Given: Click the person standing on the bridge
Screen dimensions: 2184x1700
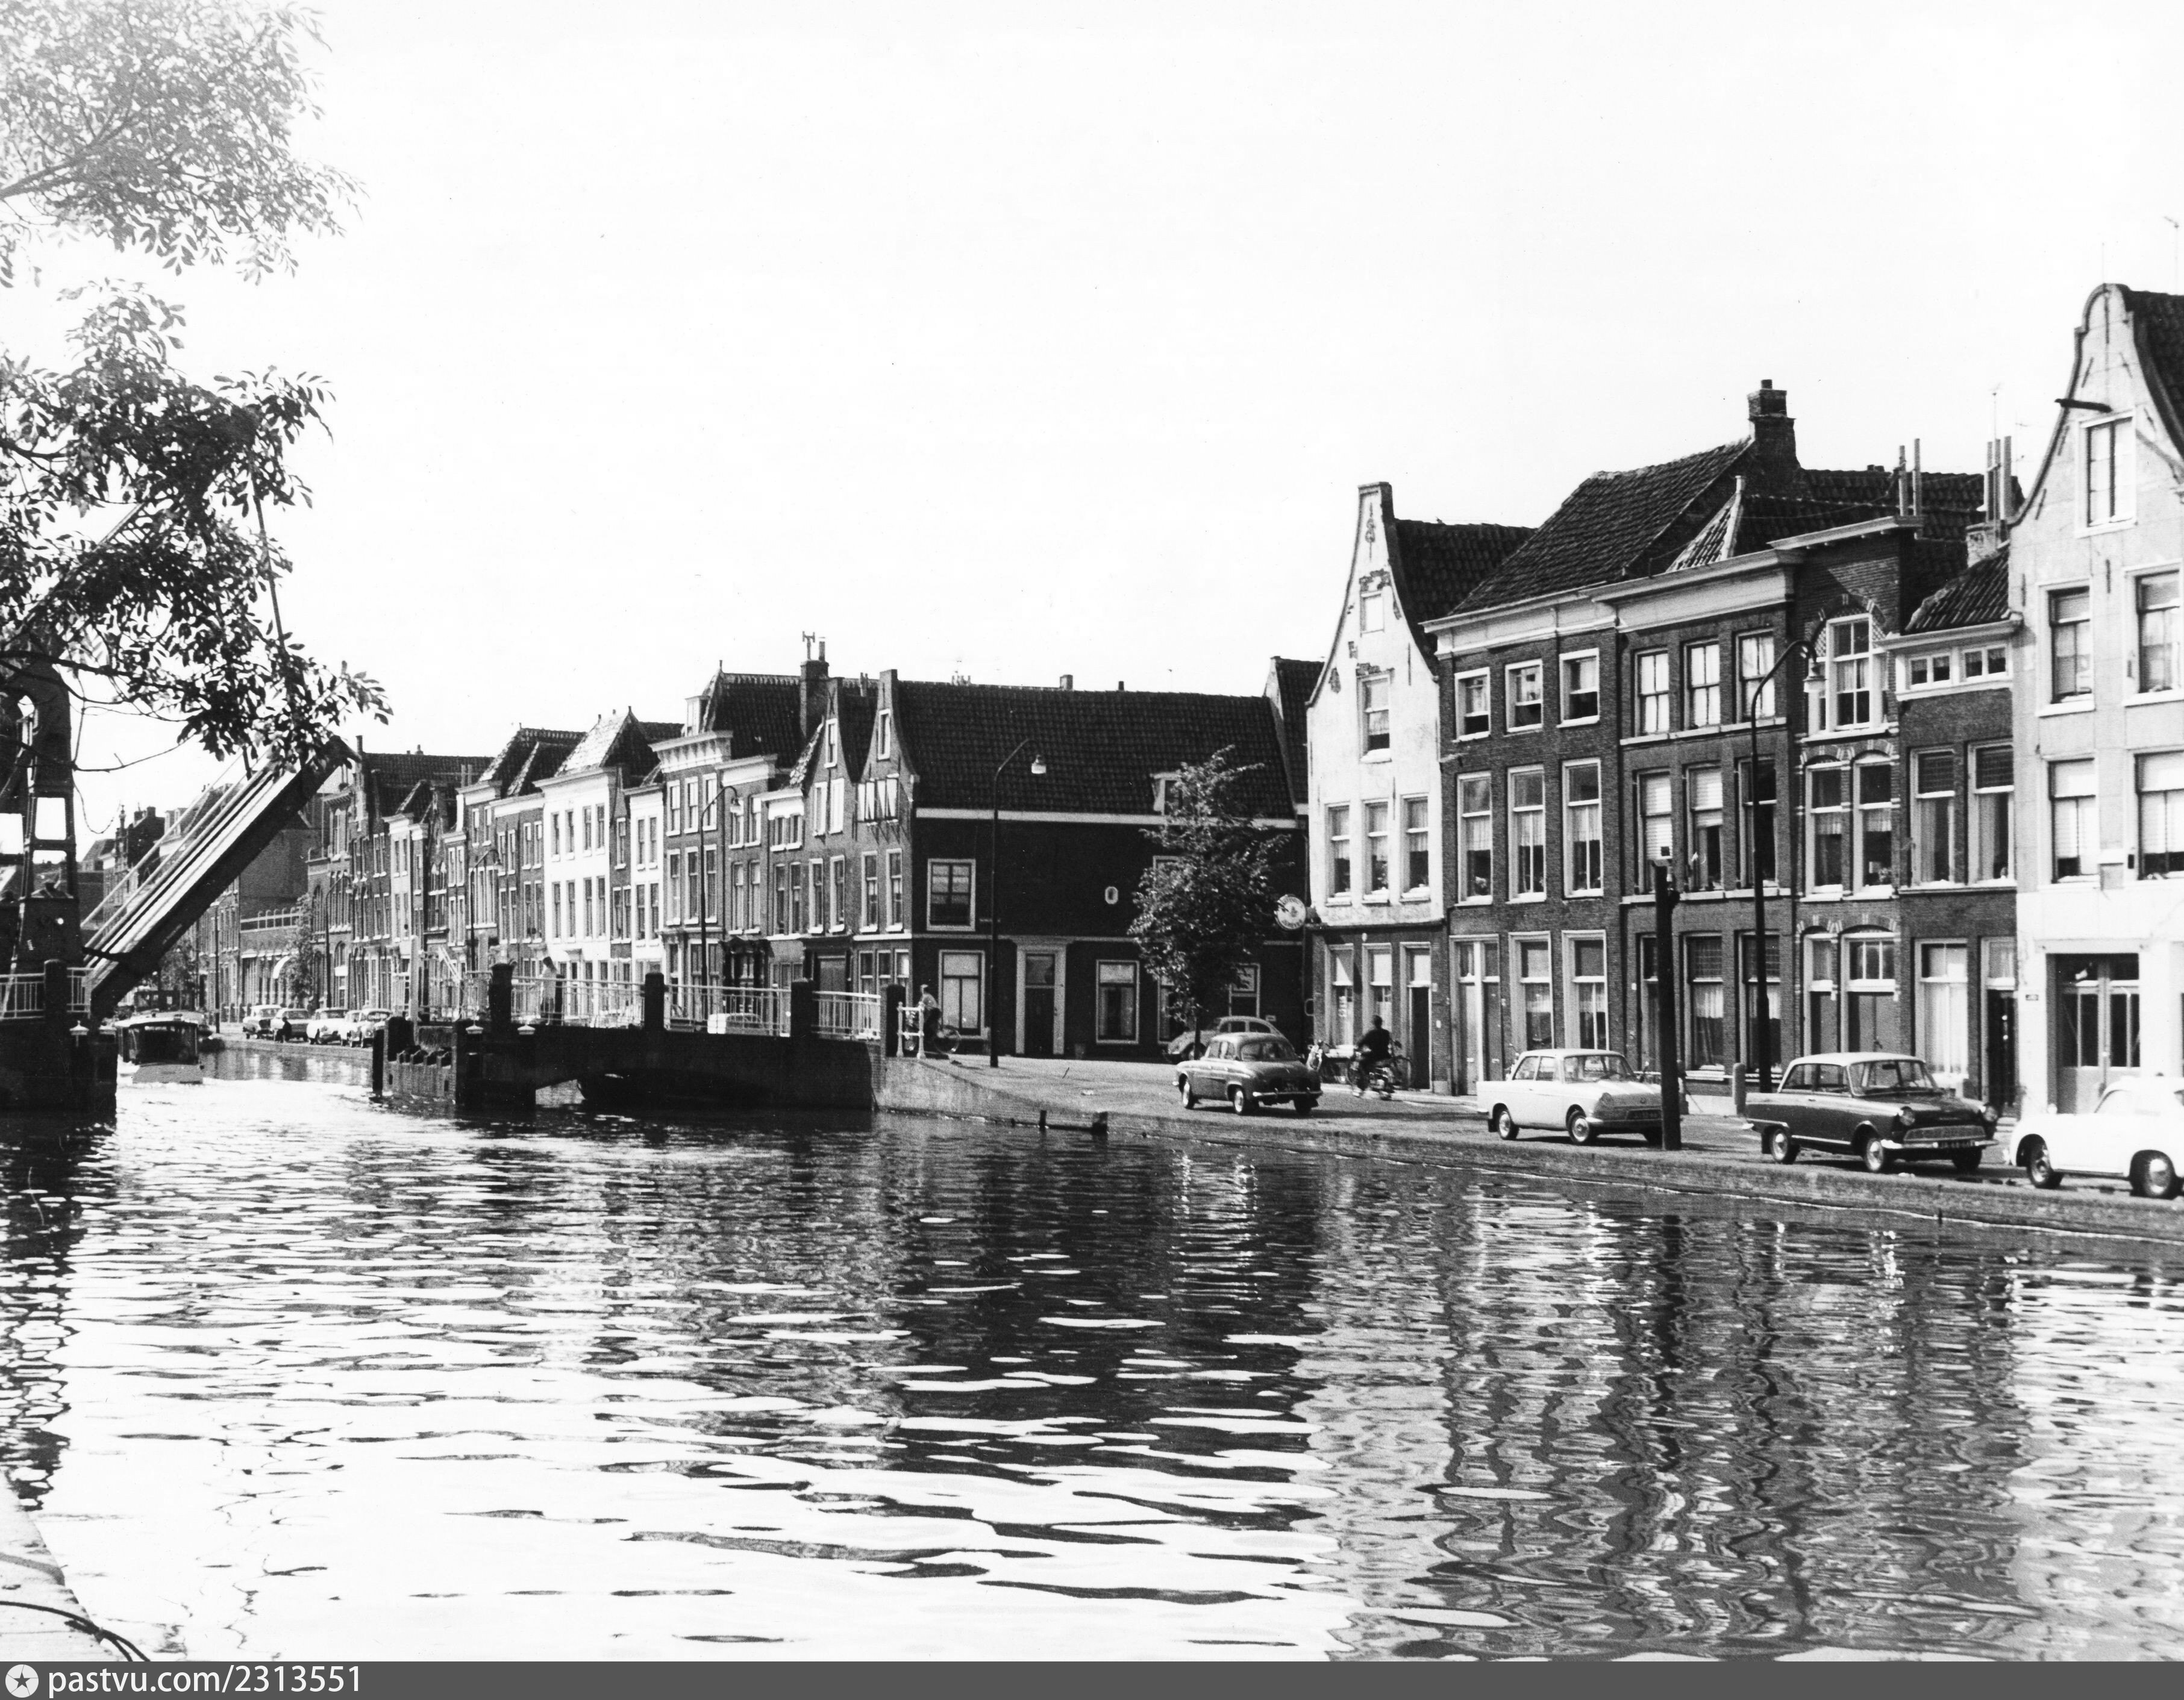Looking at the screenshot, I should click(x=549, y=986).
